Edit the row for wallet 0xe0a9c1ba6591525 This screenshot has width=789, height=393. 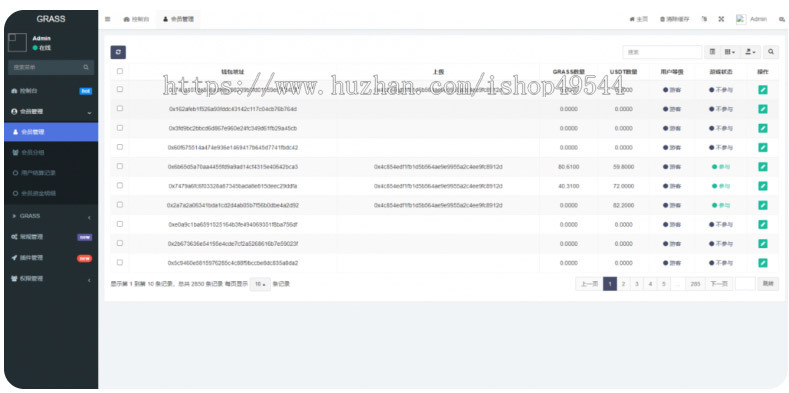[x=763, y=224]
